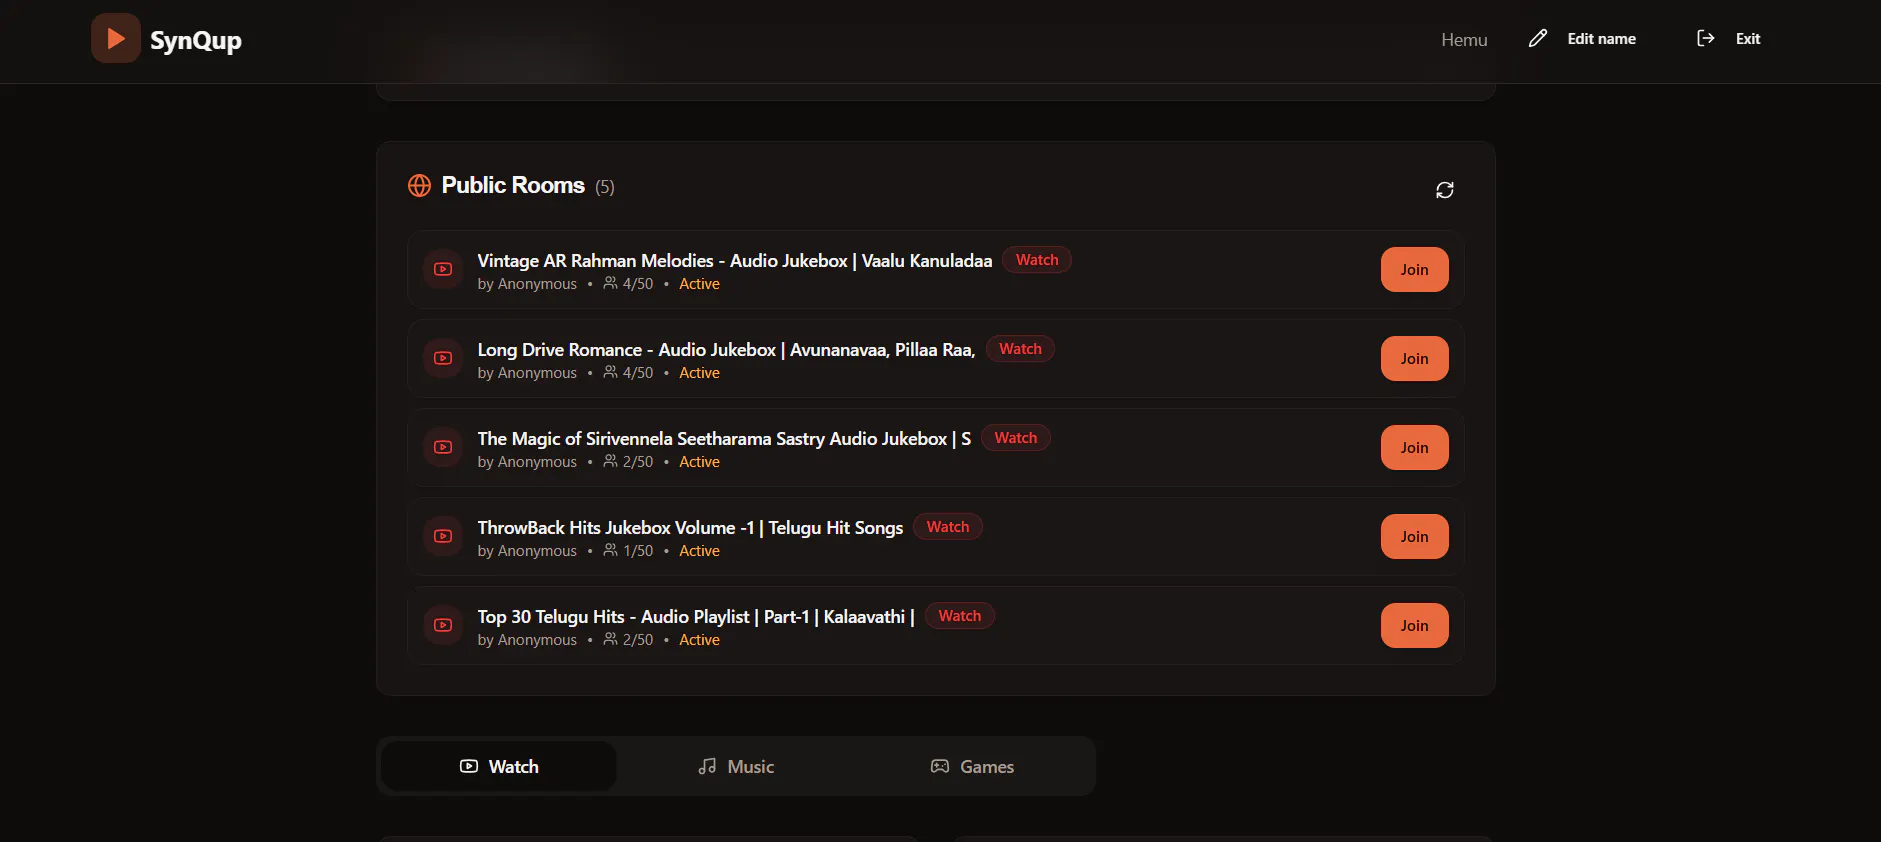Click the people icon in the Long Drive Romance row
Image resolution: width=1881 pixels, height=842 pixels.
pos(610,372)
